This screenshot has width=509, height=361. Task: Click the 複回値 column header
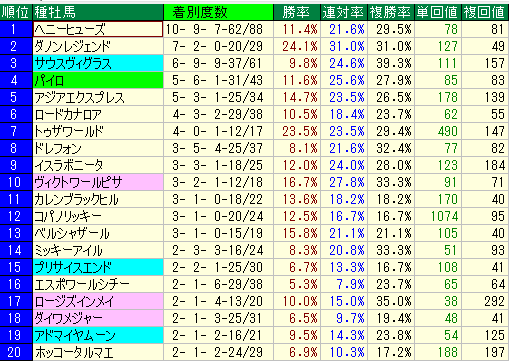pos(485,12)
